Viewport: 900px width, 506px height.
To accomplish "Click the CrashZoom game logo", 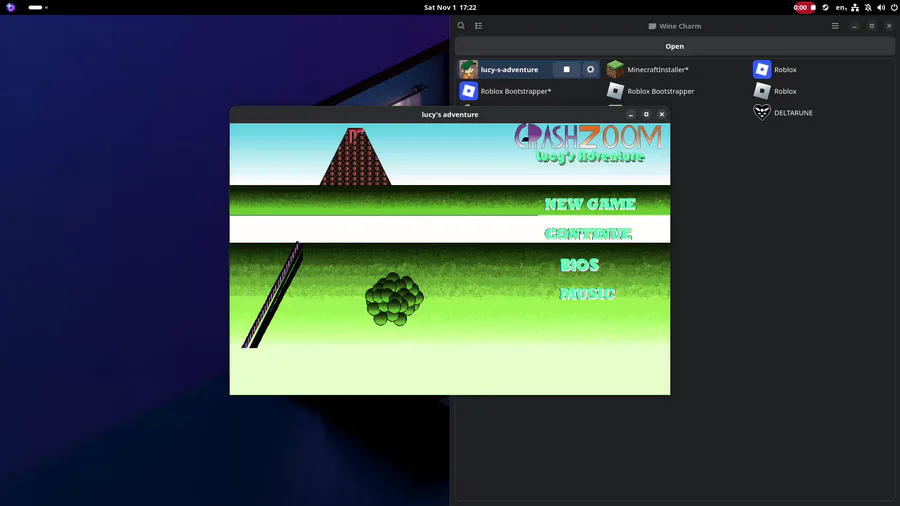I will tap(588, 144).
